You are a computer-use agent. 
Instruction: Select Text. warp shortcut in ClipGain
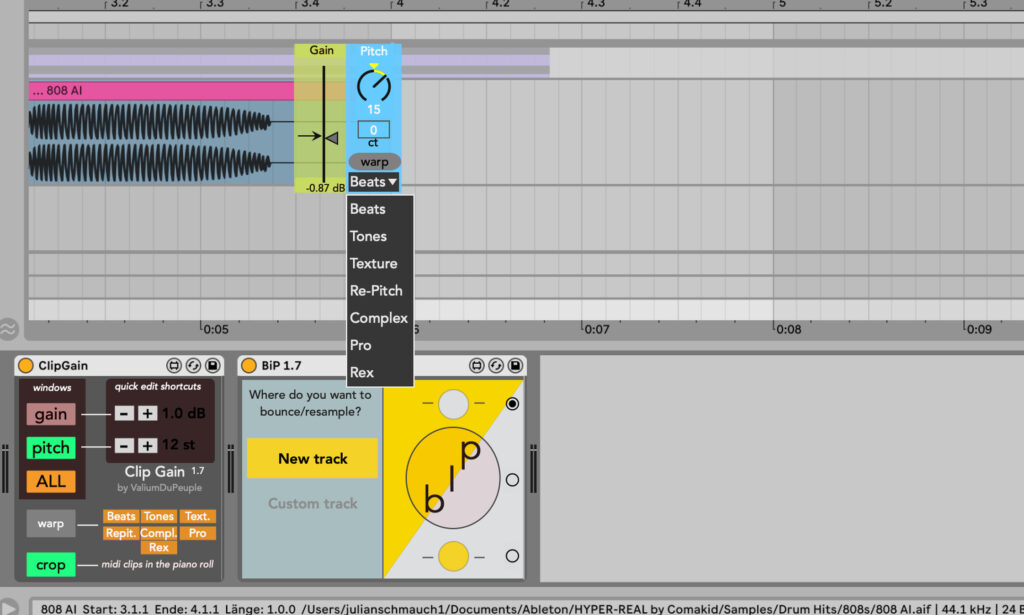tap(197, 516)
